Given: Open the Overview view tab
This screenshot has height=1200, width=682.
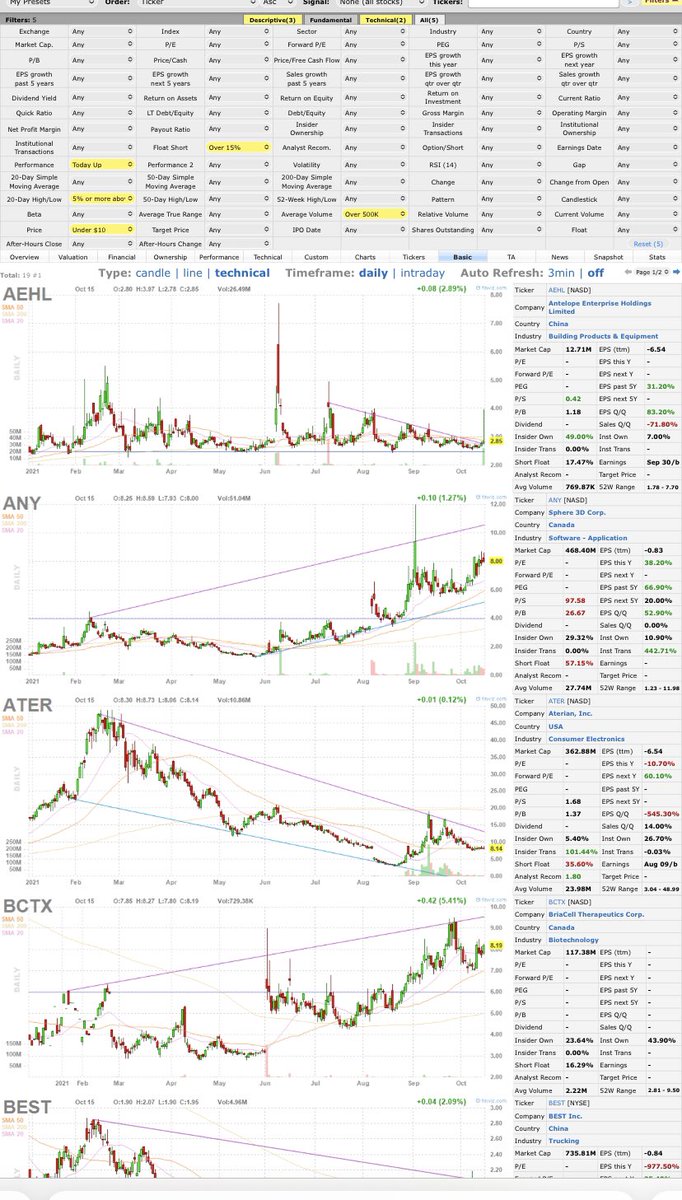Looking at the screenshot, I should [x=23, y=257].
